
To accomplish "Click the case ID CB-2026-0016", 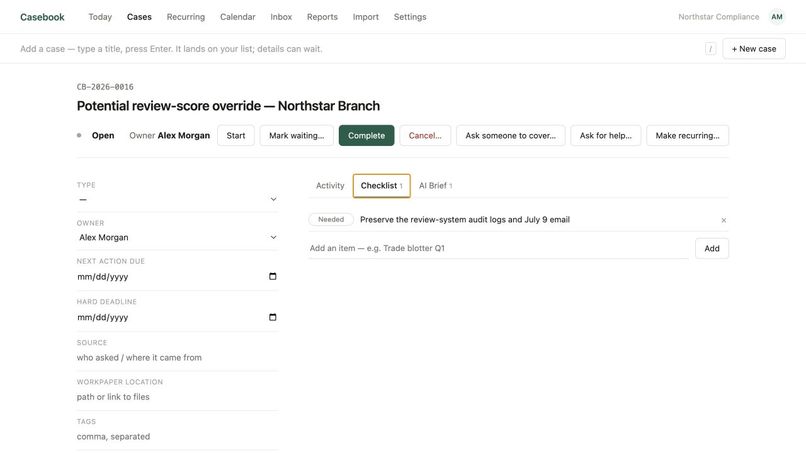I will [x=105, y=87].
